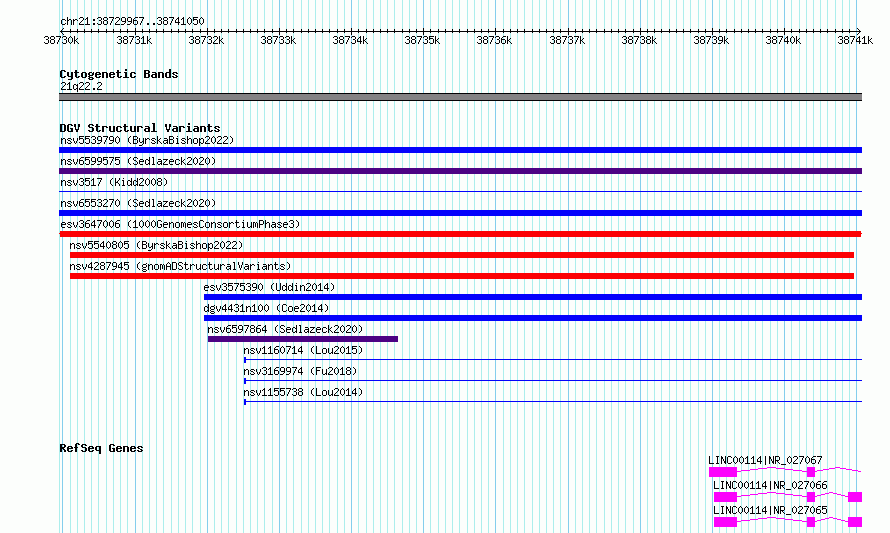
Task: Click the 38734k ruler position
Action: (x=350, y=40)
